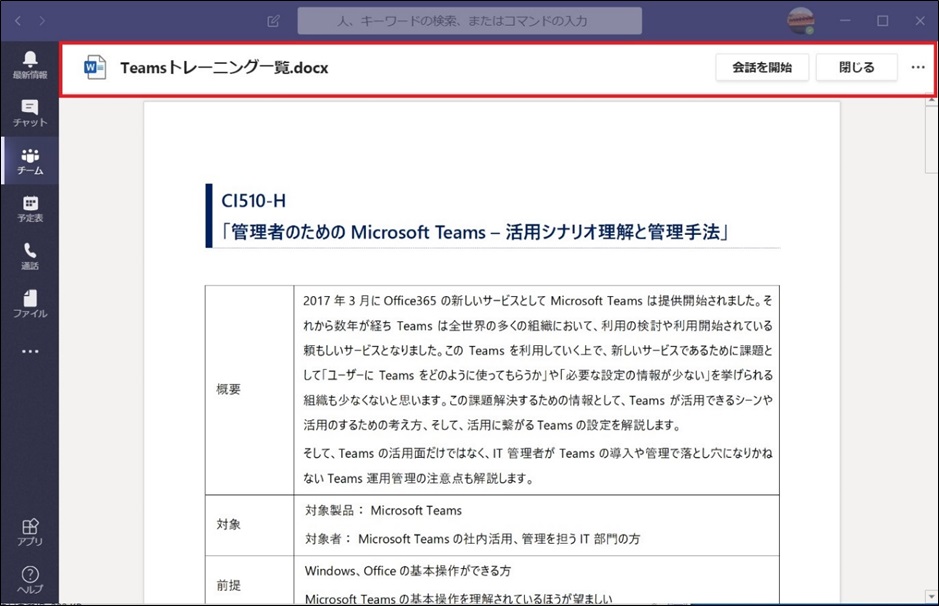Screen dimensions: 939x606
Task: Minimize the Teams window
Action: pos(845,21)
